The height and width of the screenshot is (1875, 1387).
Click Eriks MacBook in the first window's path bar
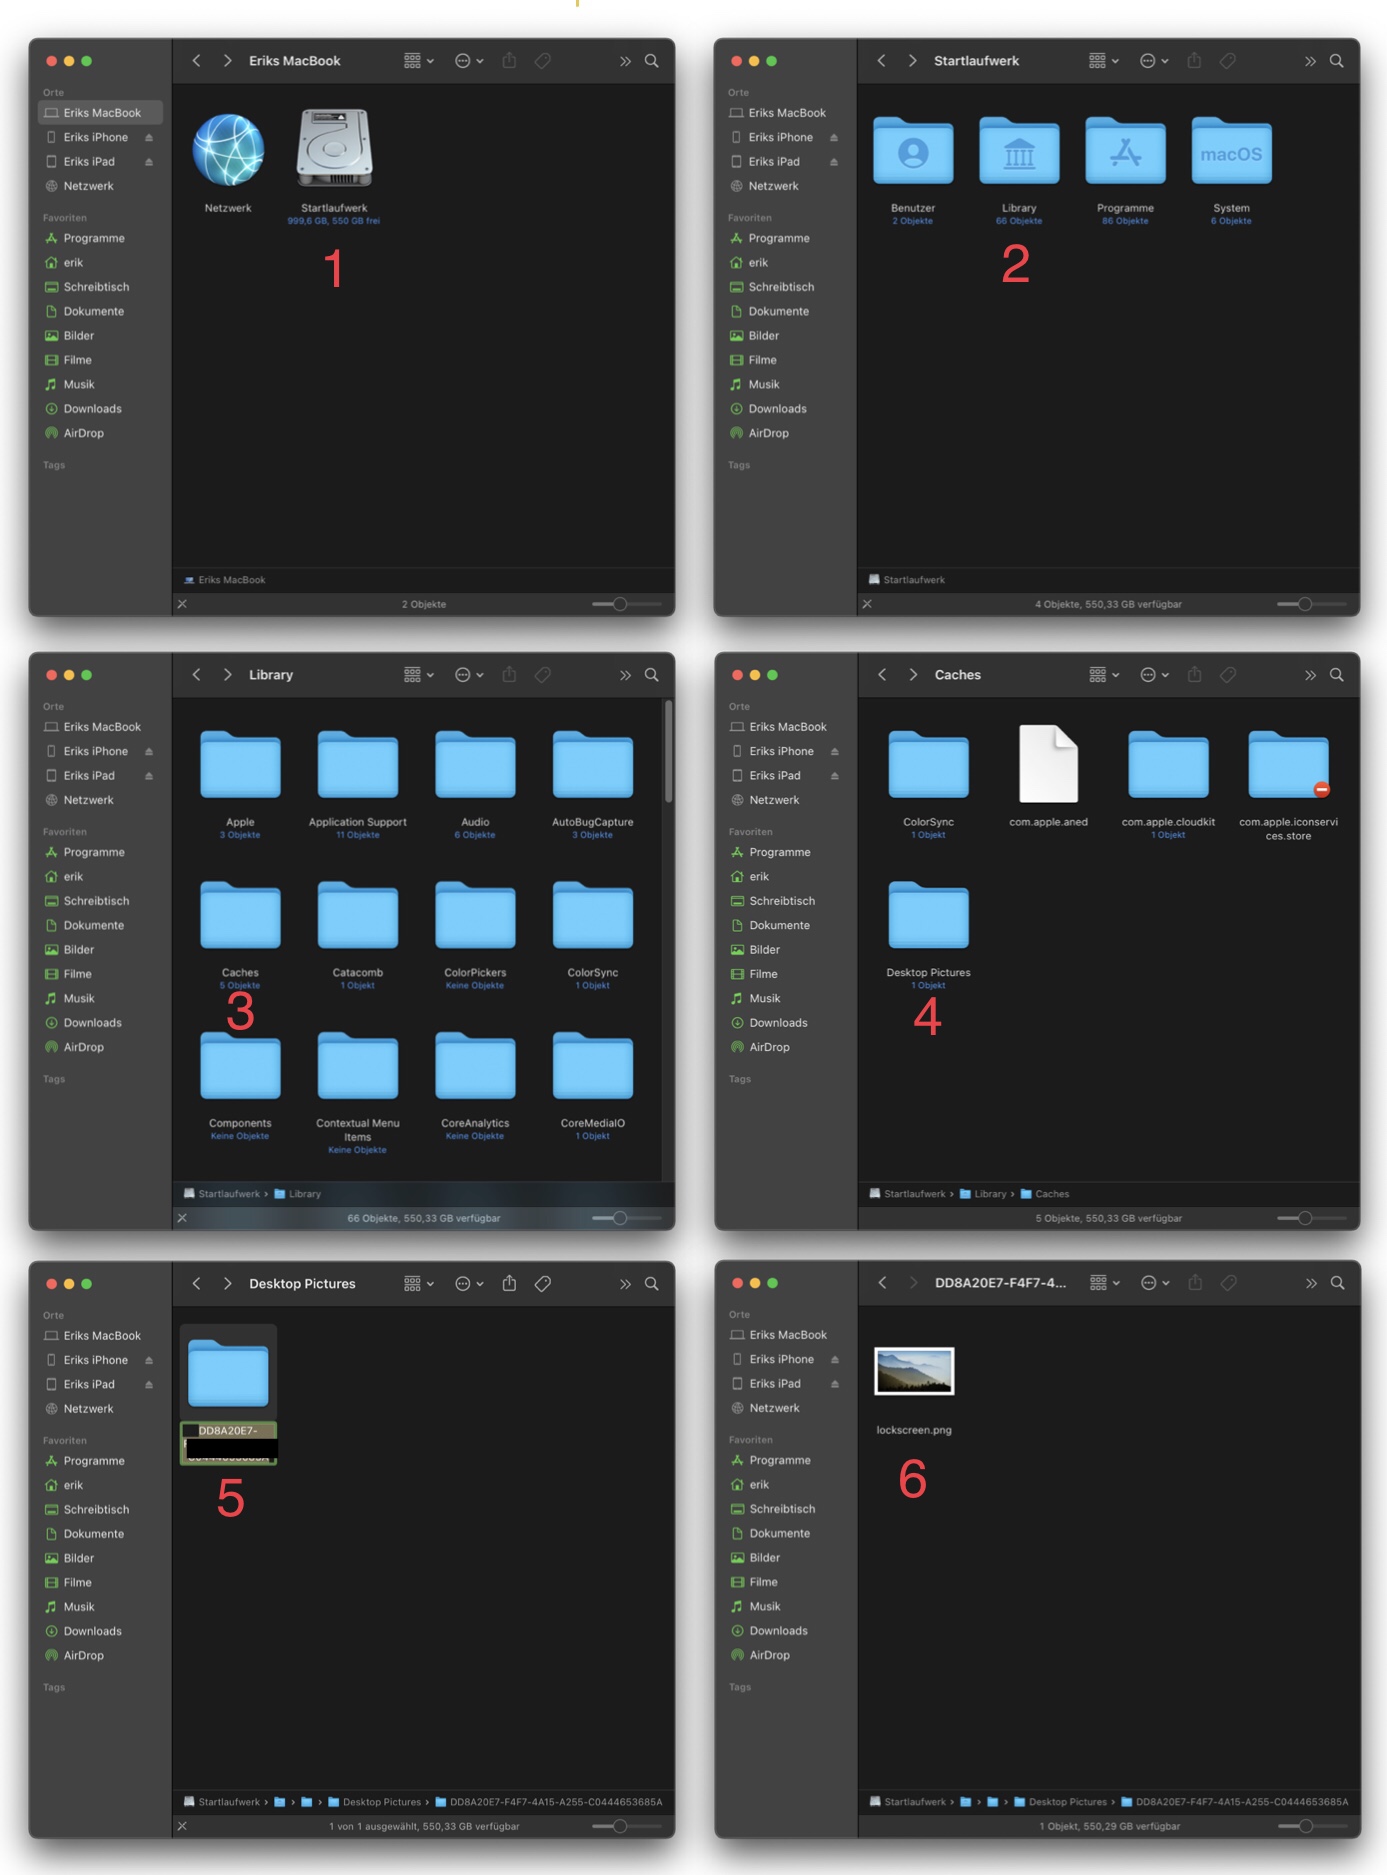(225, 580)
